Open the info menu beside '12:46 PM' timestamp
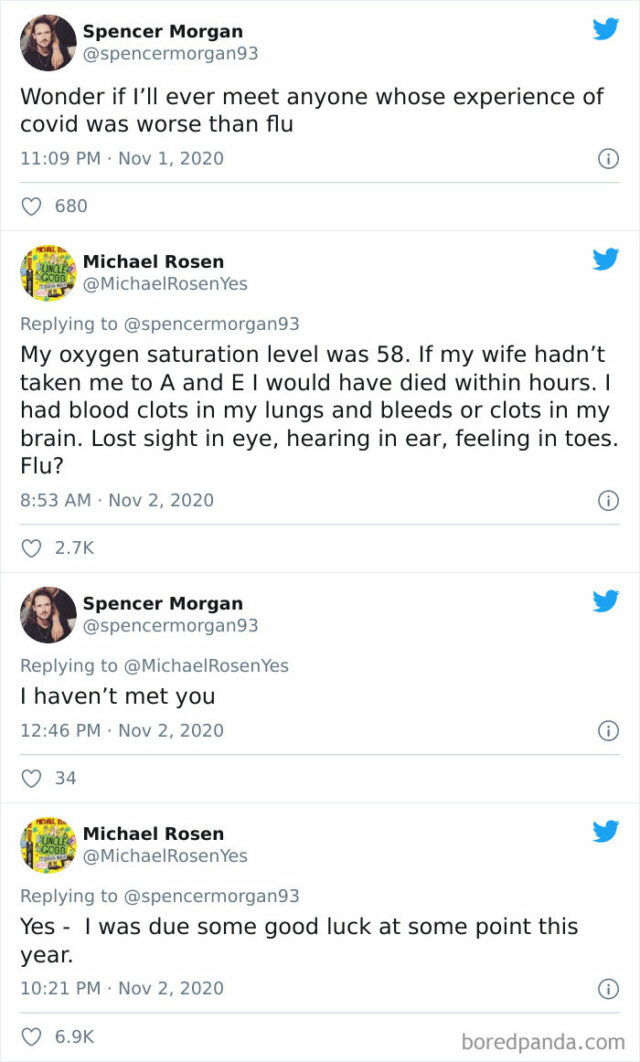 pyautogui.click(x=609, y=730)
